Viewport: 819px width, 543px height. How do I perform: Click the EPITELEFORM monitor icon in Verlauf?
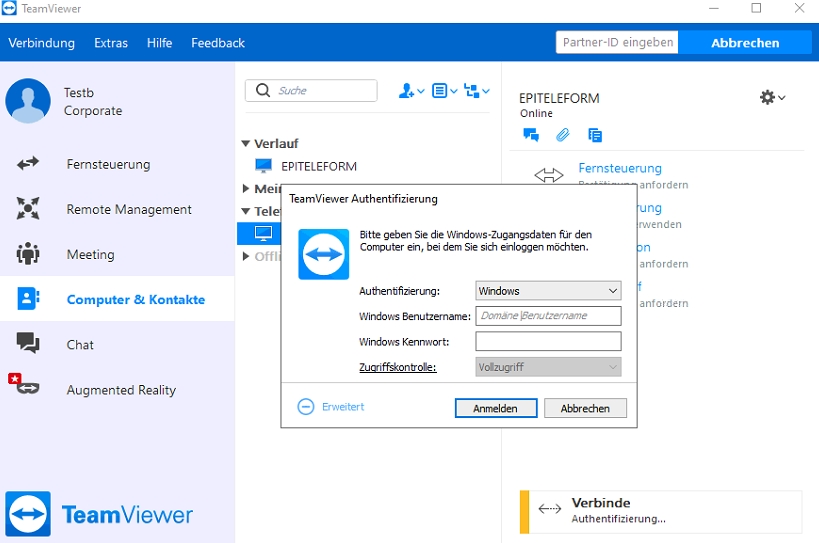(x=263, y=166)
